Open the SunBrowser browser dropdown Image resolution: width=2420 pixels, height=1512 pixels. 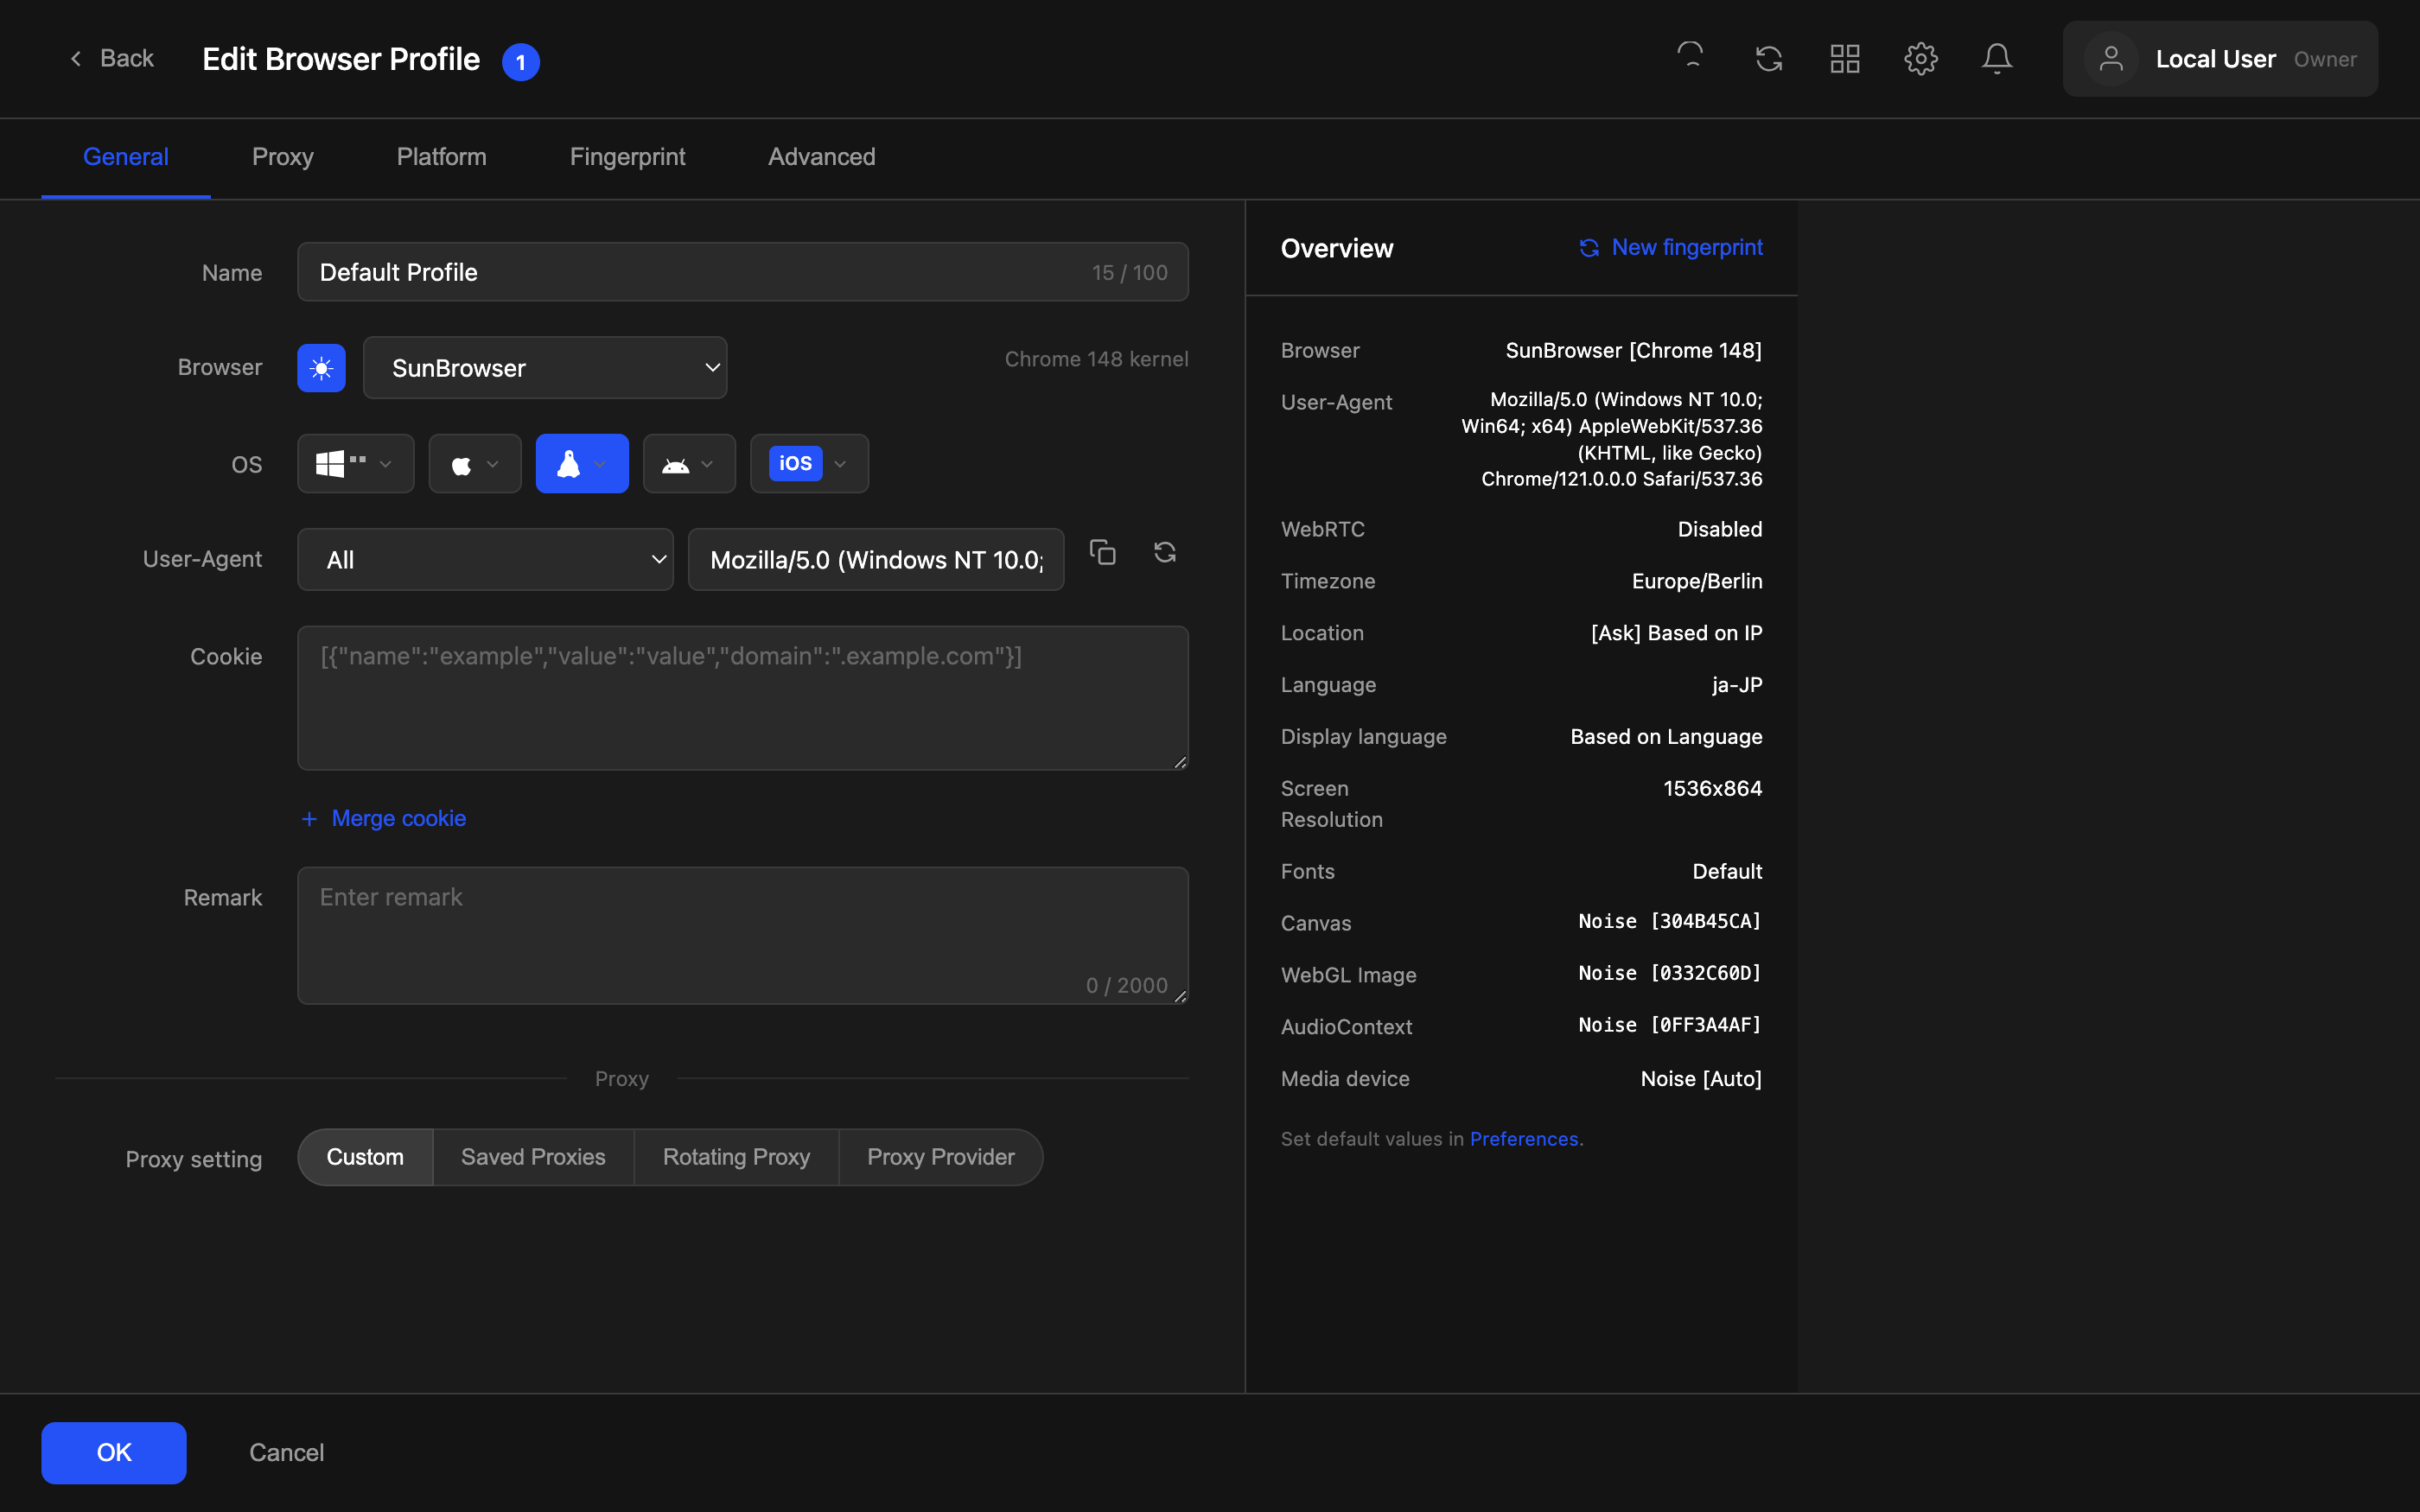click(545, 368)
